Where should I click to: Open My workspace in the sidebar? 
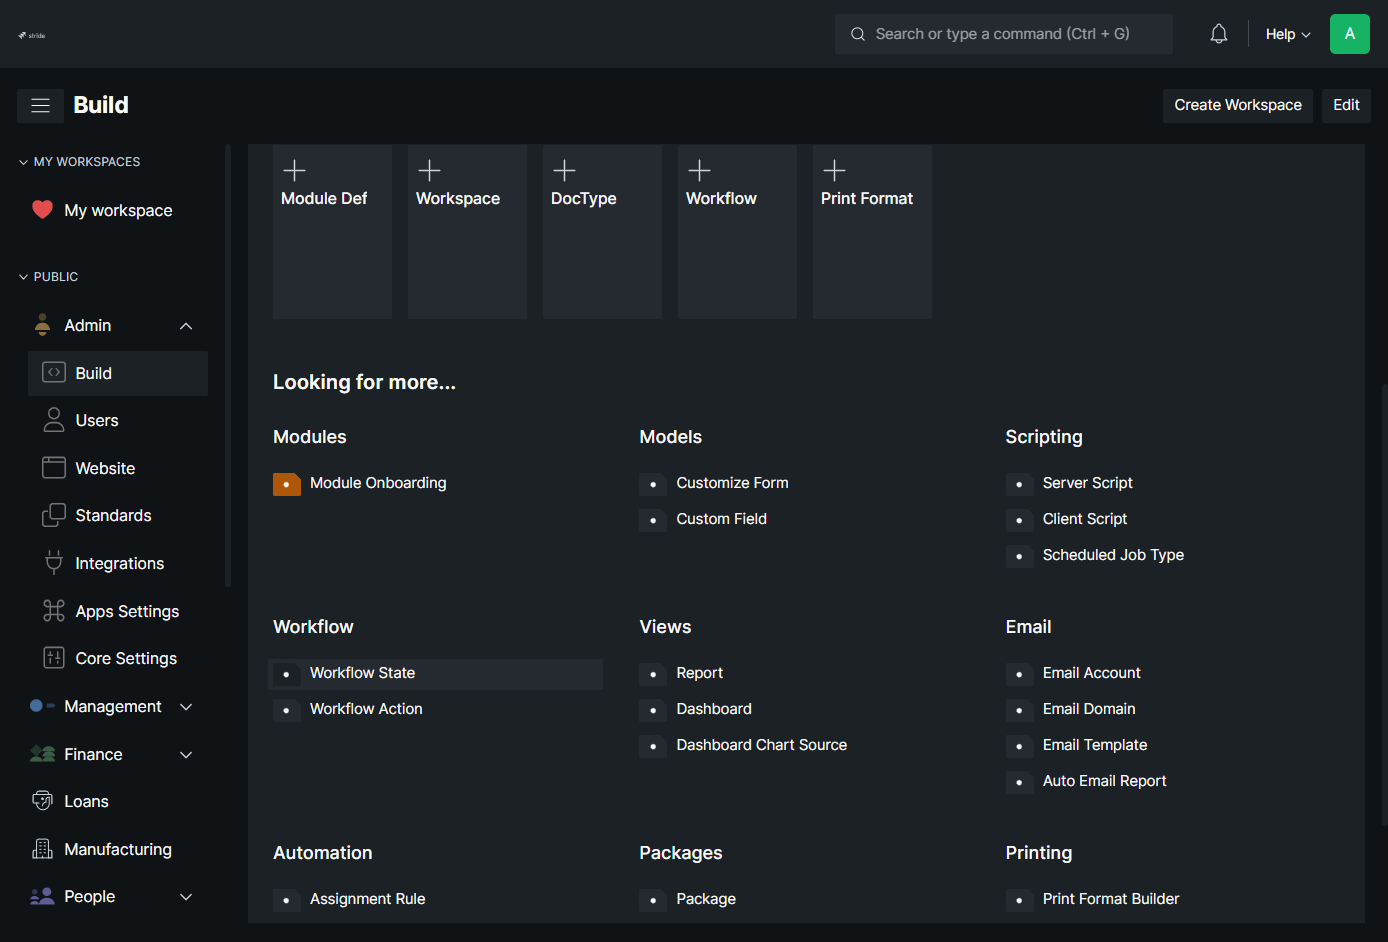118,210
